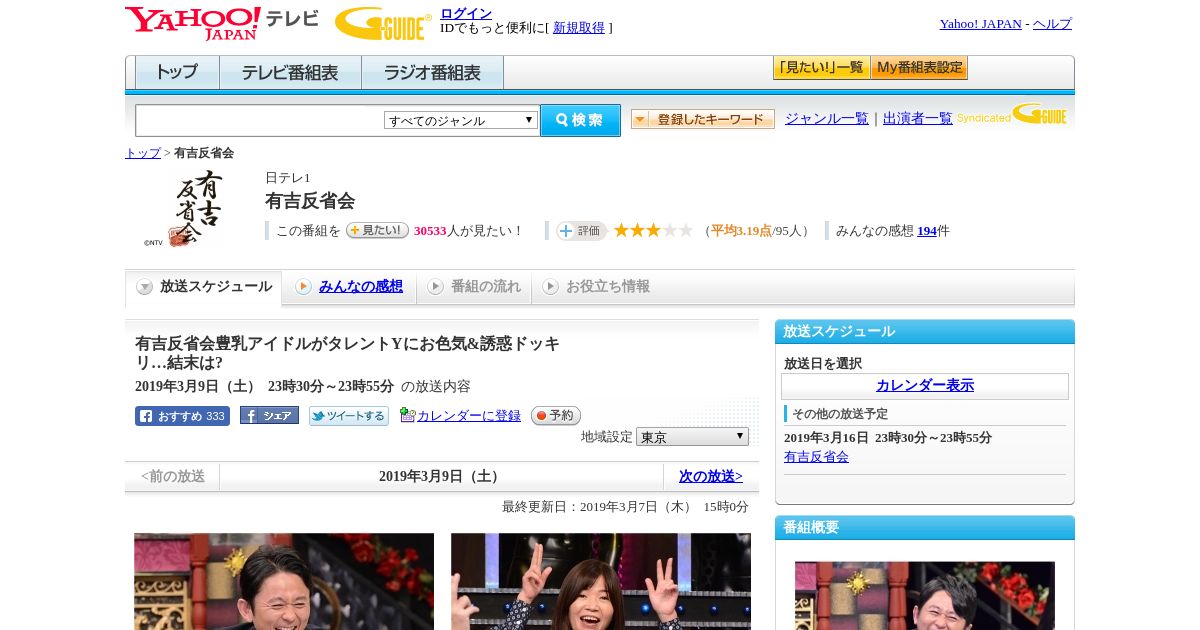This screenshot has height=630, width=1200.
Task: Click the 30533 want-to-watch count
Action: coord(430,231)
